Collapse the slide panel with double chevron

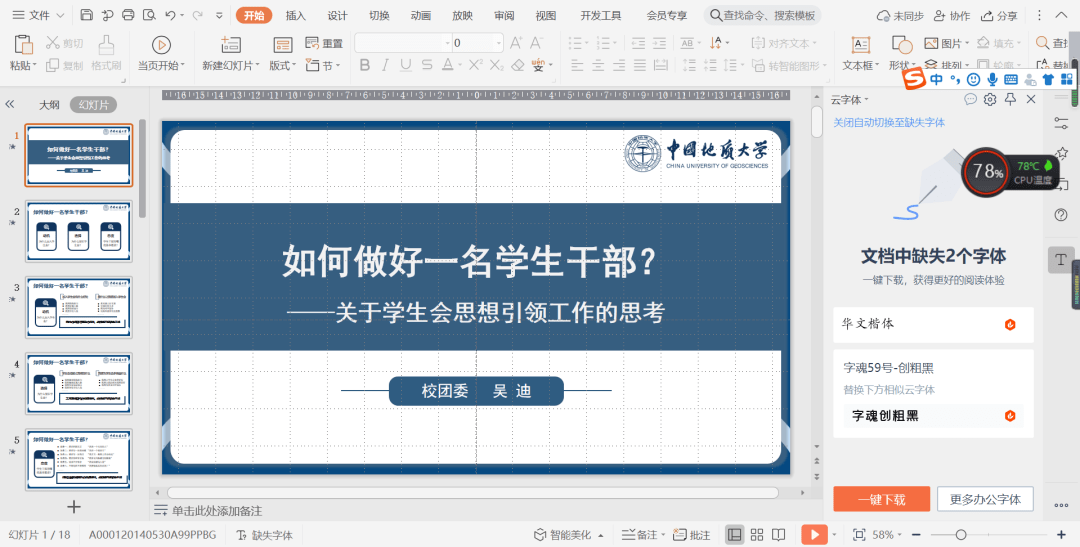tap(10, 104)
